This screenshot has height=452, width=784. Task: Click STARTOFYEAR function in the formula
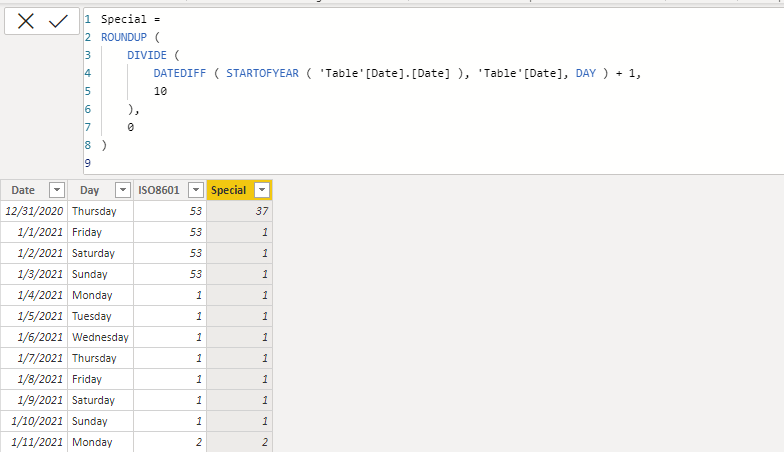[262, 73]
